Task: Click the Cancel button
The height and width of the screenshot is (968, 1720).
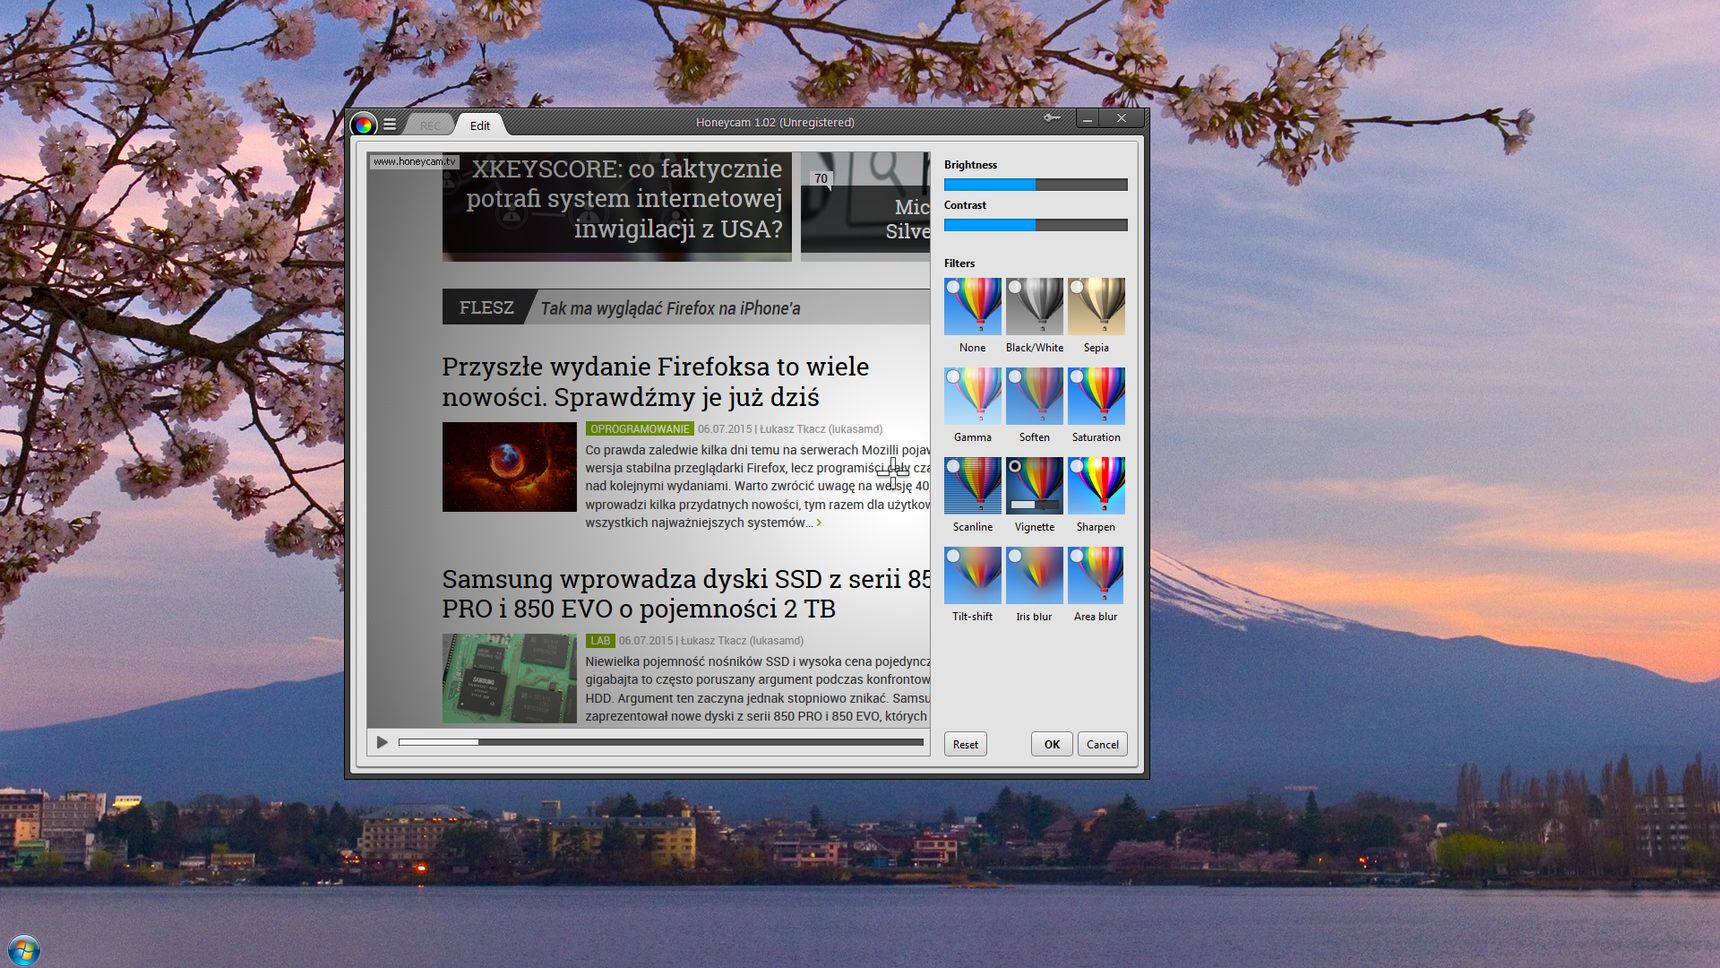Action: click(1102, 744)
